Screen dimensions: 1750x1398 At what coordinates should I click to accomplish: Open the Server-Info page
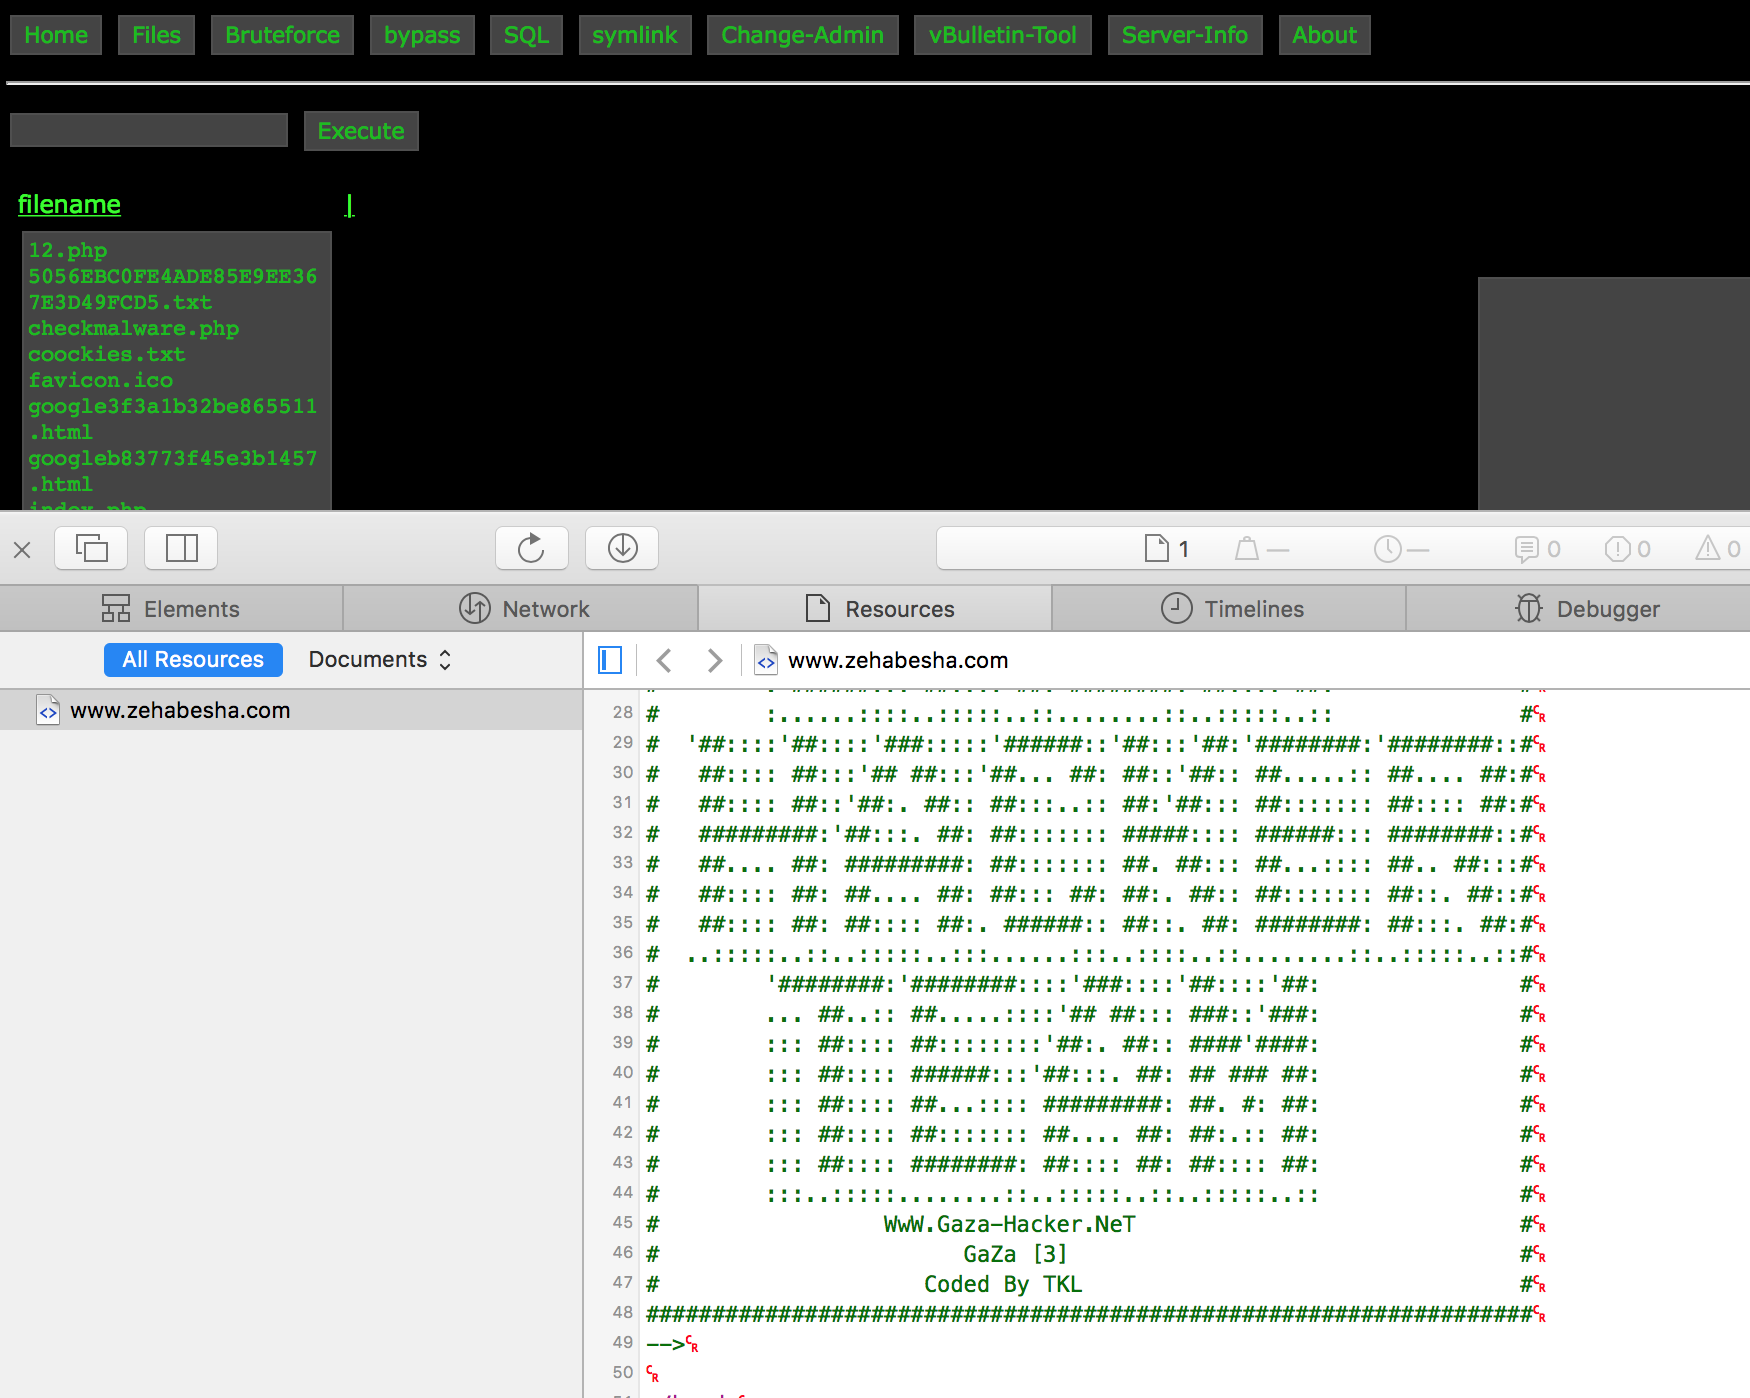coord(1185,35)
